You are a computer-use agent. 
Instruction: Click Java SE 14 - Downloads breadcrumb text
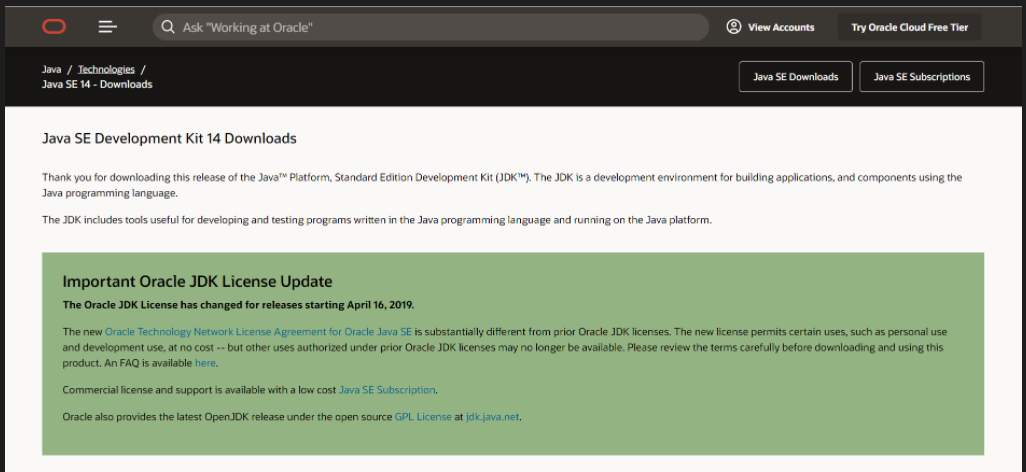pyautogui.click(x=97, y=84)
